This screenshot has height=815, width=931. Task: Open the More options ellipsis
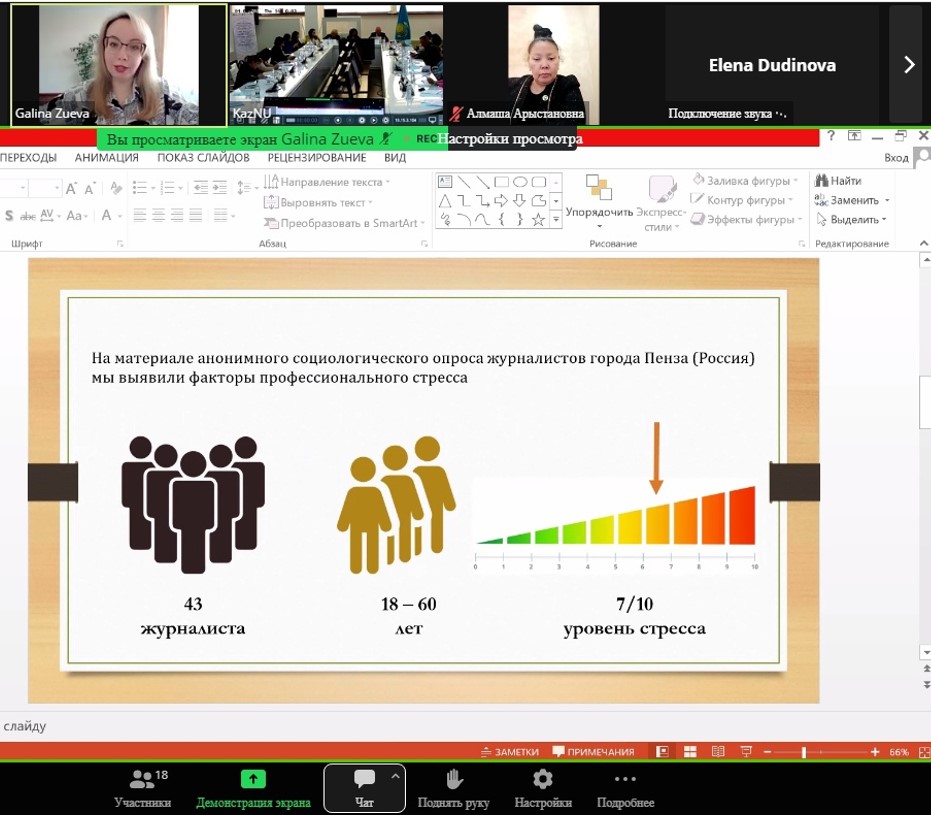click(625, 786)
